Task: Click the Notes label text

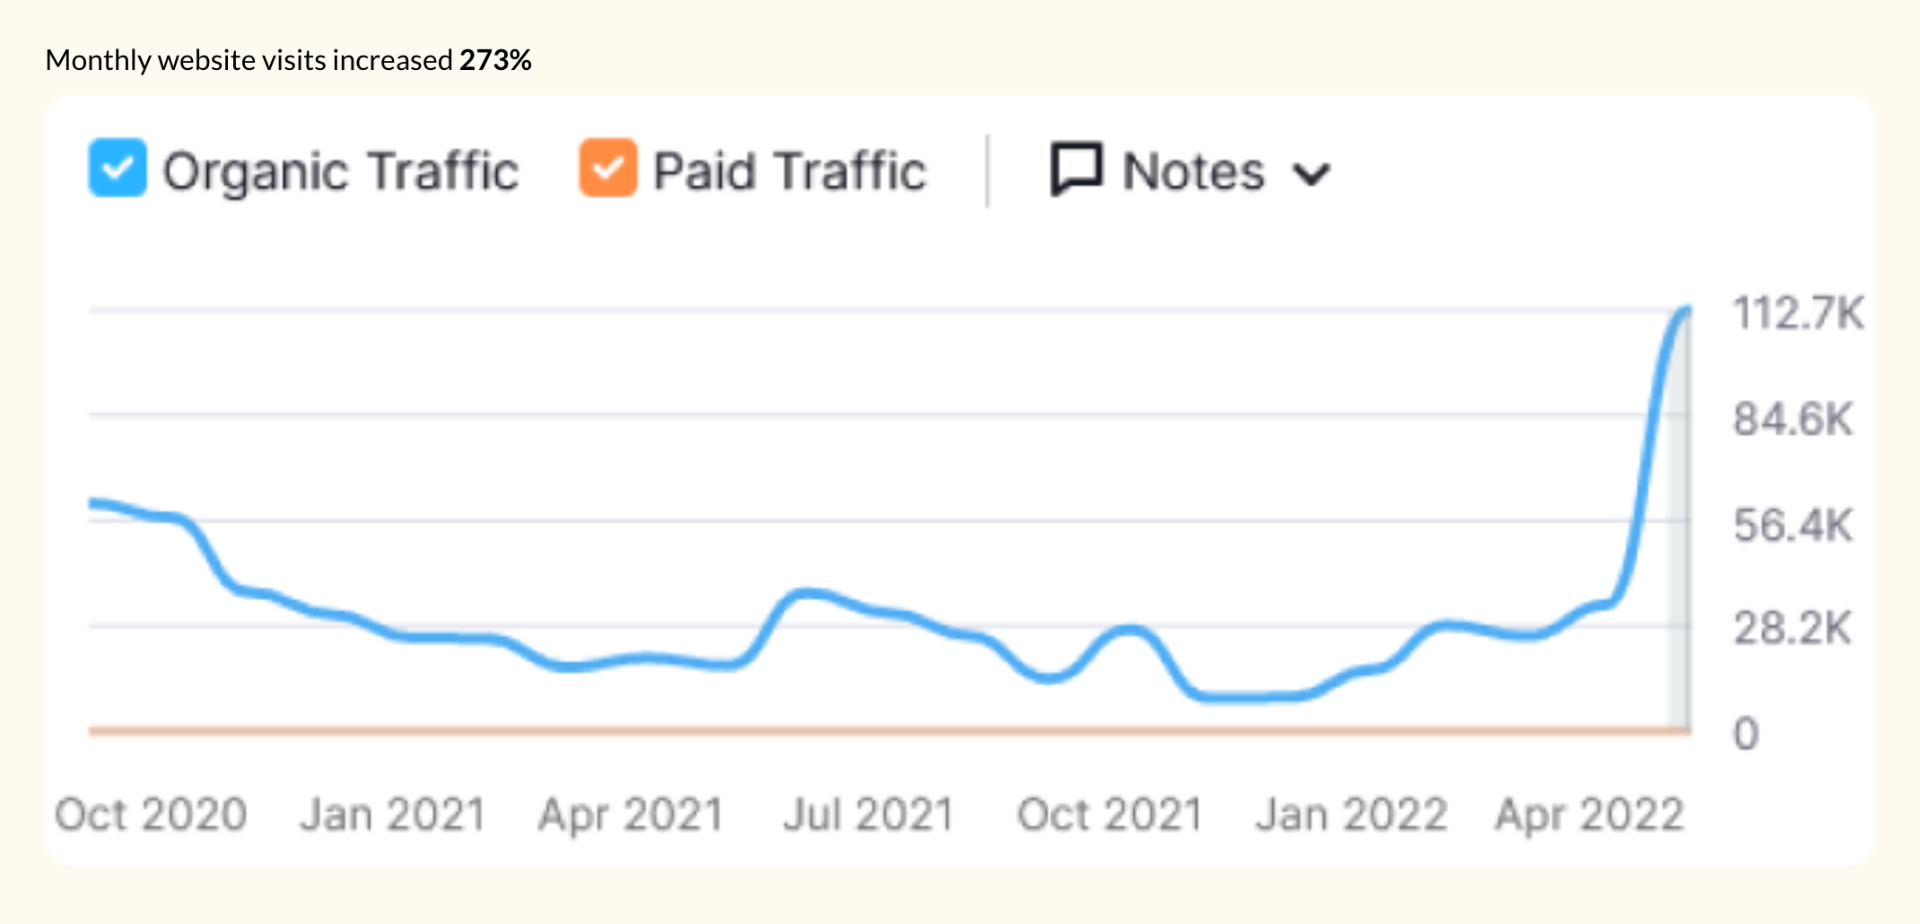Action: pos(1194,171)
